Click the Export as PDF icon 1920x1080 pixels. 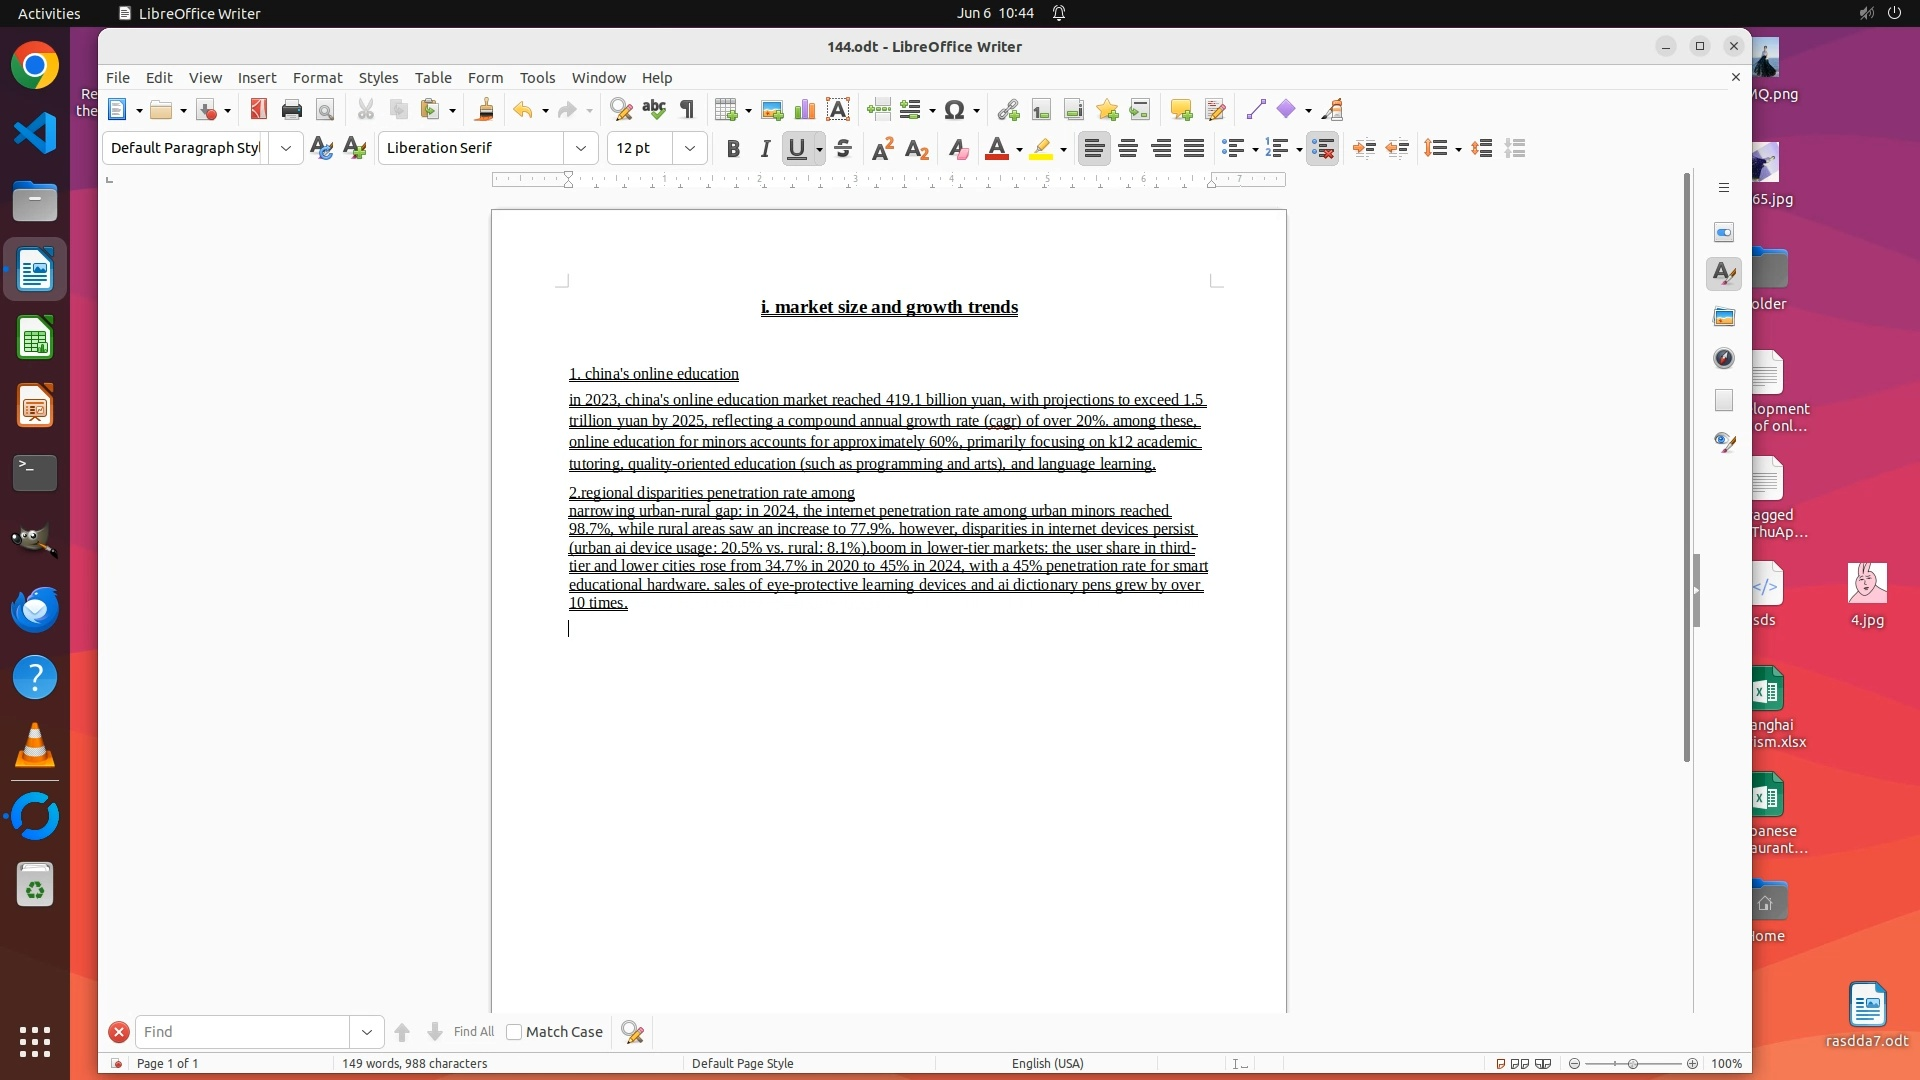click(259, 110)
